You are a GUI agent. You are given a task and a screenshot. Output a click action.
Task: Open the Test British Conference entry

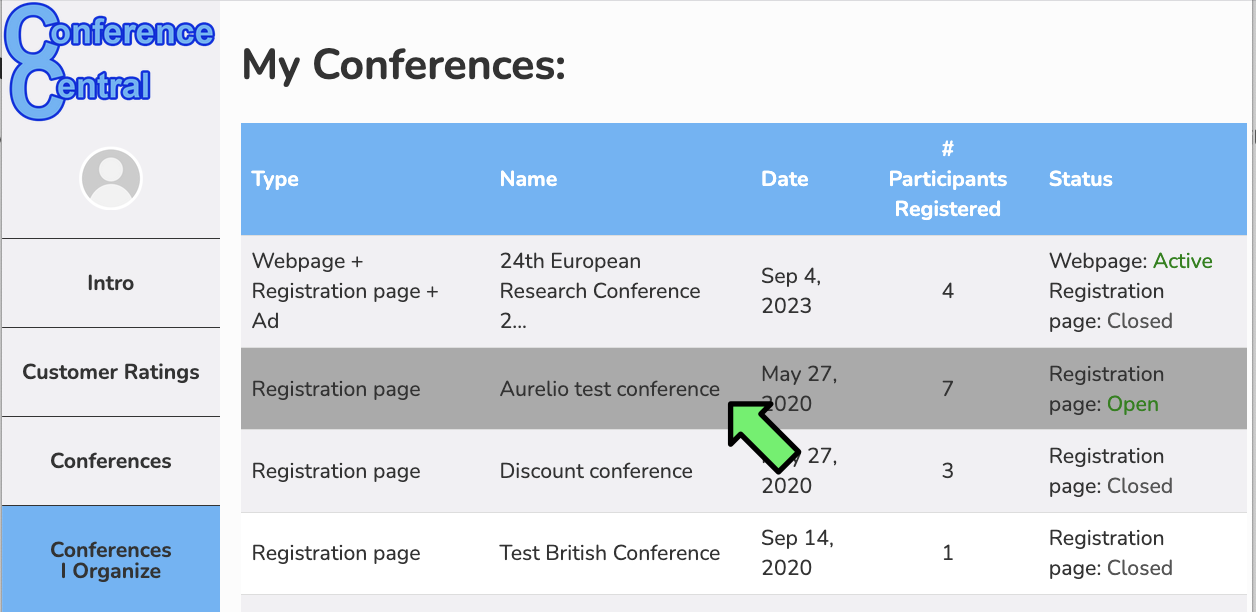point(610,553)
